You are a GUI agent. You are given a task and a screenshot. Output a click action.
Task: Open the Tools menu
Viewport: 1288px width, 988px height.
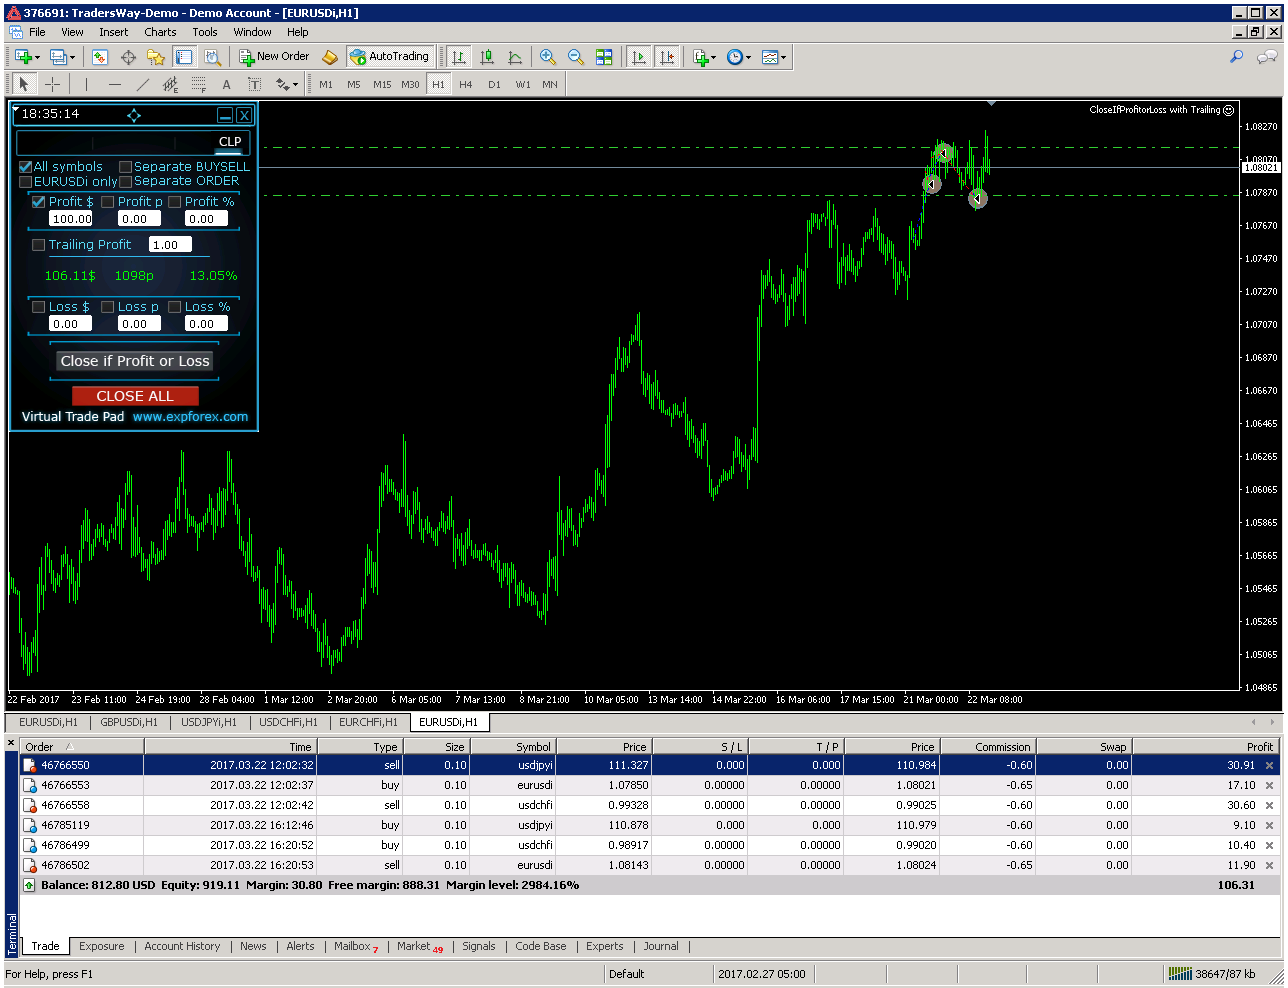pyautogui.click(x=205, y=32)
